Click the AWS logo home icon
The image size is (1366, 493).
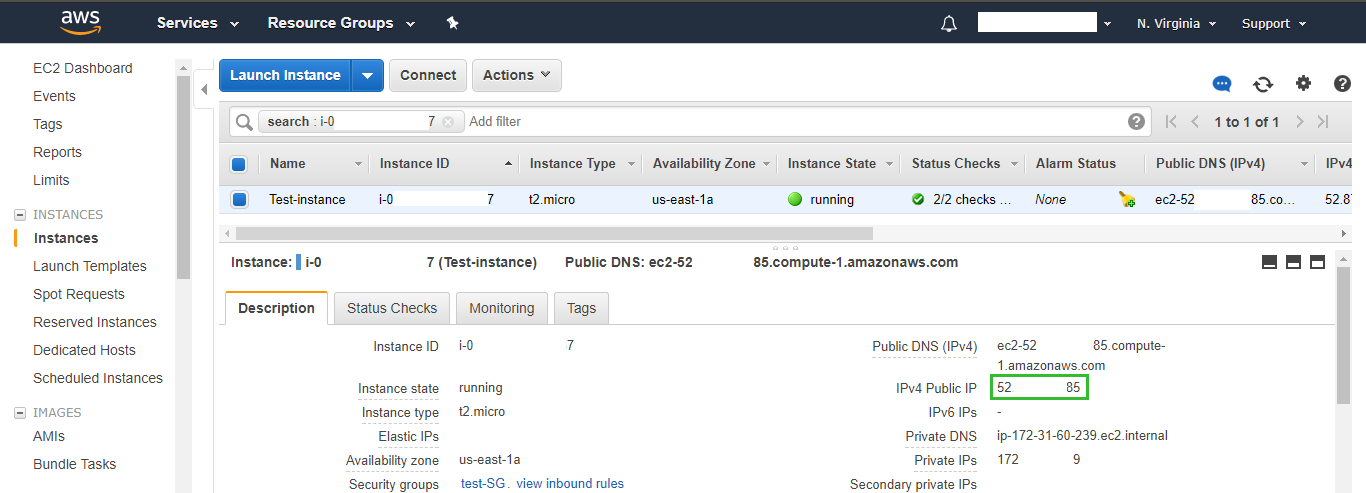click(80, 23)
